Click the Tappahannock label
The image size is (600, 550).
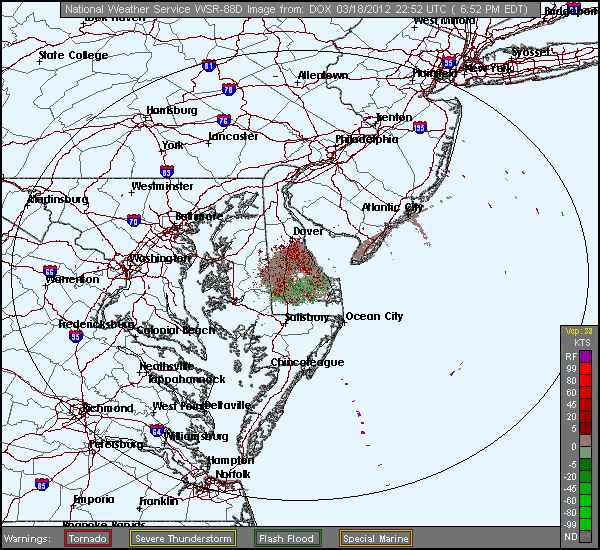click(x=187, y=379)
